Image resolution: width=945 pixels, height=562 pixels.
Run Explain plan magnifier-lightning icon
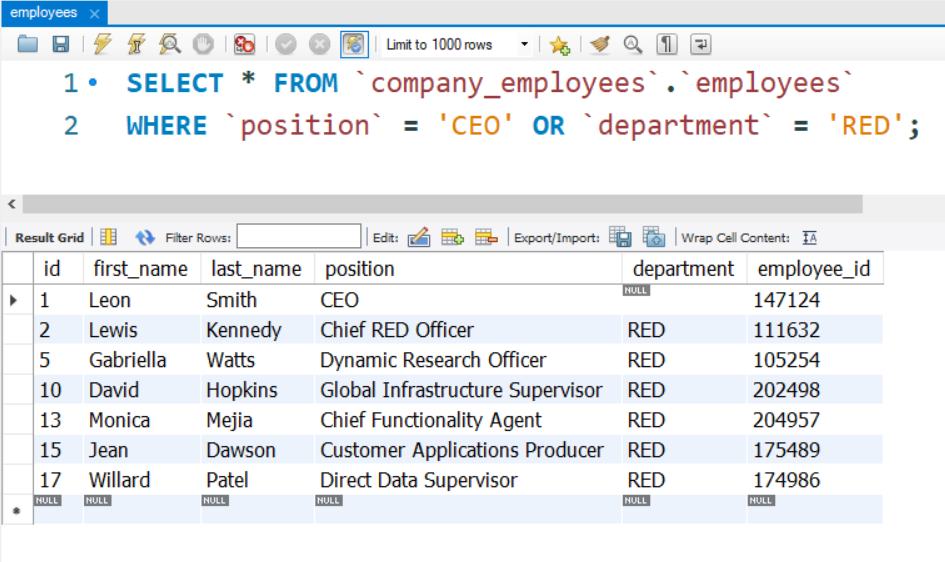coord(170,45)
